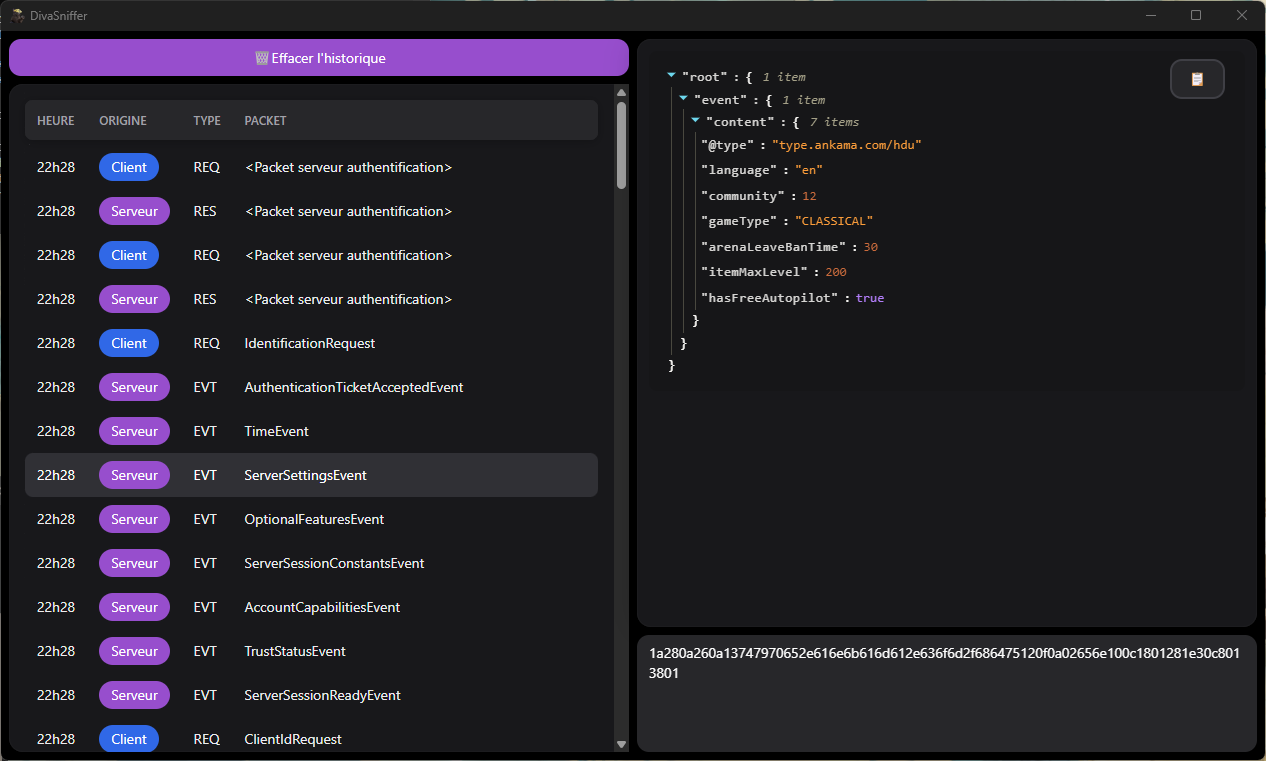Screen dimensions: 1266x761
Task: Click the Serveur badge on TrustStatusEvent row
Action: click(134, 651)
